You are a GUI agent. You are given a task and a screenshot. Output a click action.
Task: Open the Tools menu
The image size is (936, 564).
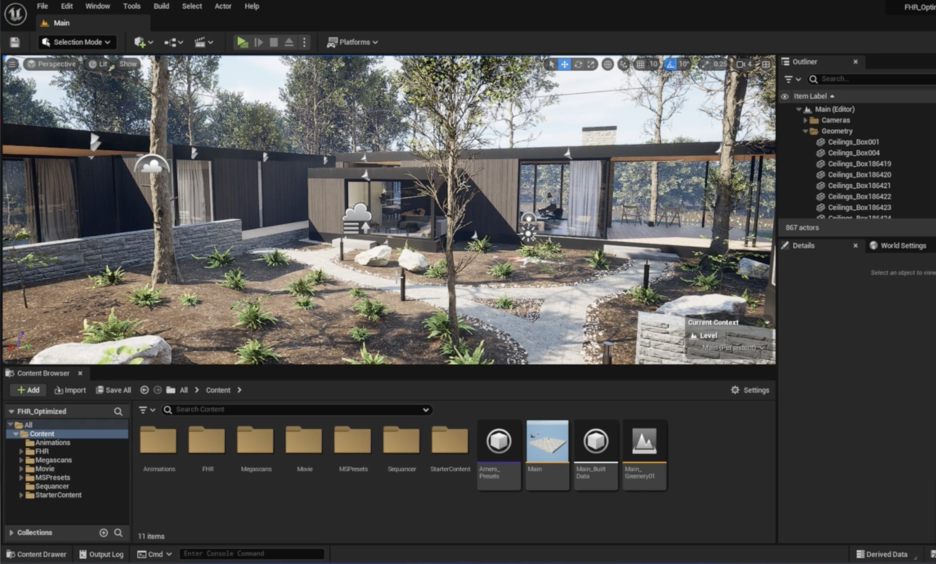(x=132, y=6)
